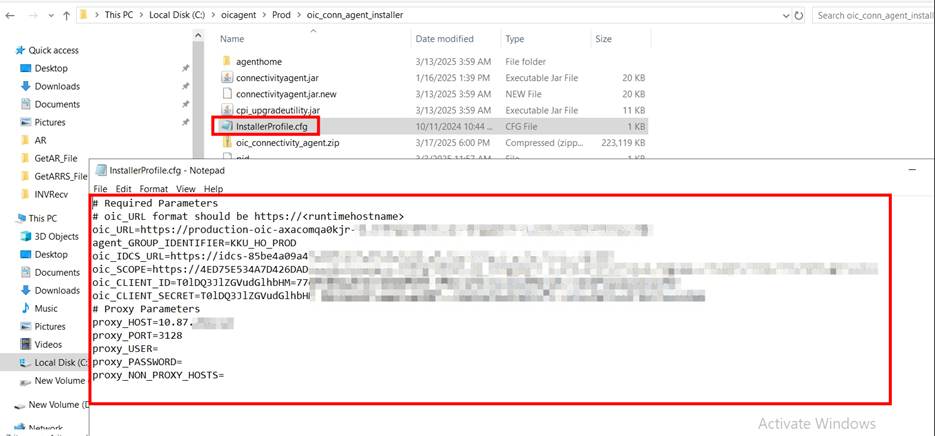935x436 pixels.
Task: Click pin icon next to Documents
Action: (185, 104)
